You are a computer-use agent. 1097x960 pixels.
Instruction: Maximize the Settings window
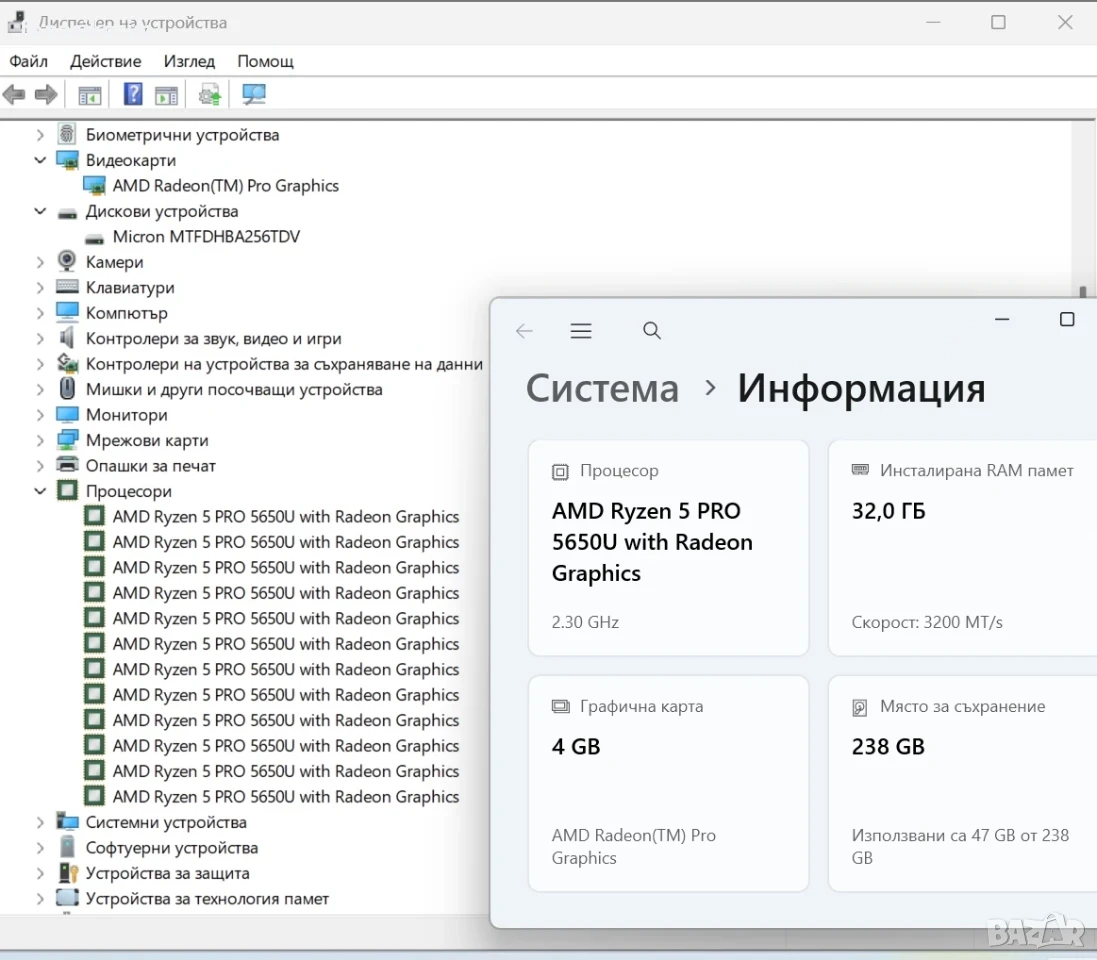coord(1067,320)
